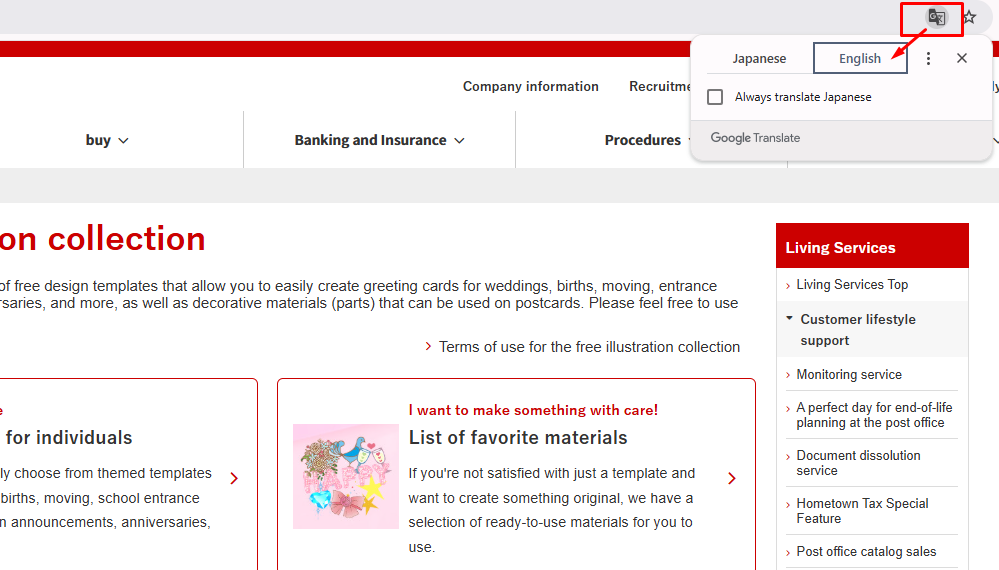The height and width of the screenshot is (570, 999).
Task: Open Post office catalog sales link
Action: click(866, 552)
